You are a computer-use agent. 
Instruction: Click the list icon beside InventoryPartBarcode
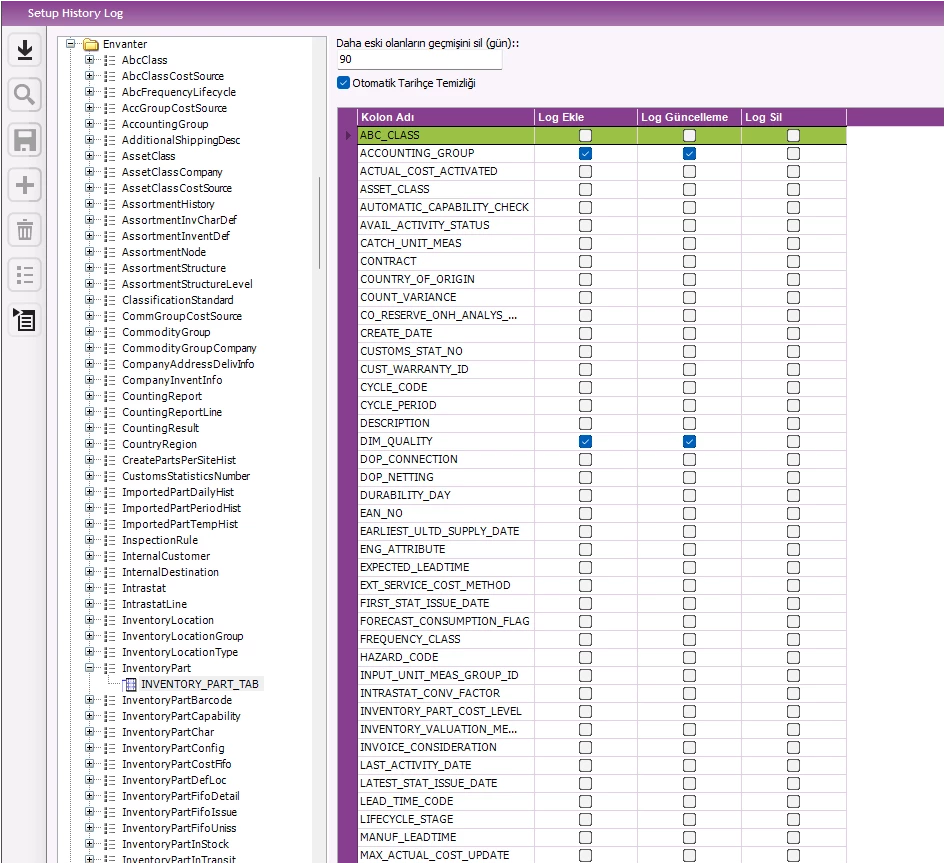point(109,700)
